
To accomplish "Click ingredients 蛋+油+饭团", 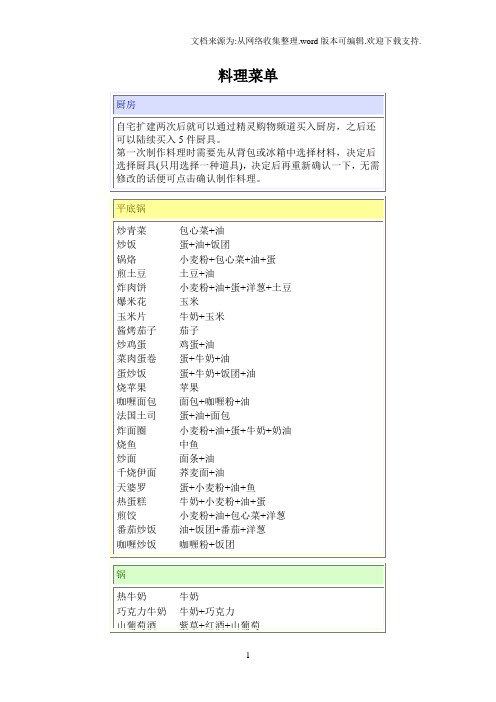I will coord(205,245).
